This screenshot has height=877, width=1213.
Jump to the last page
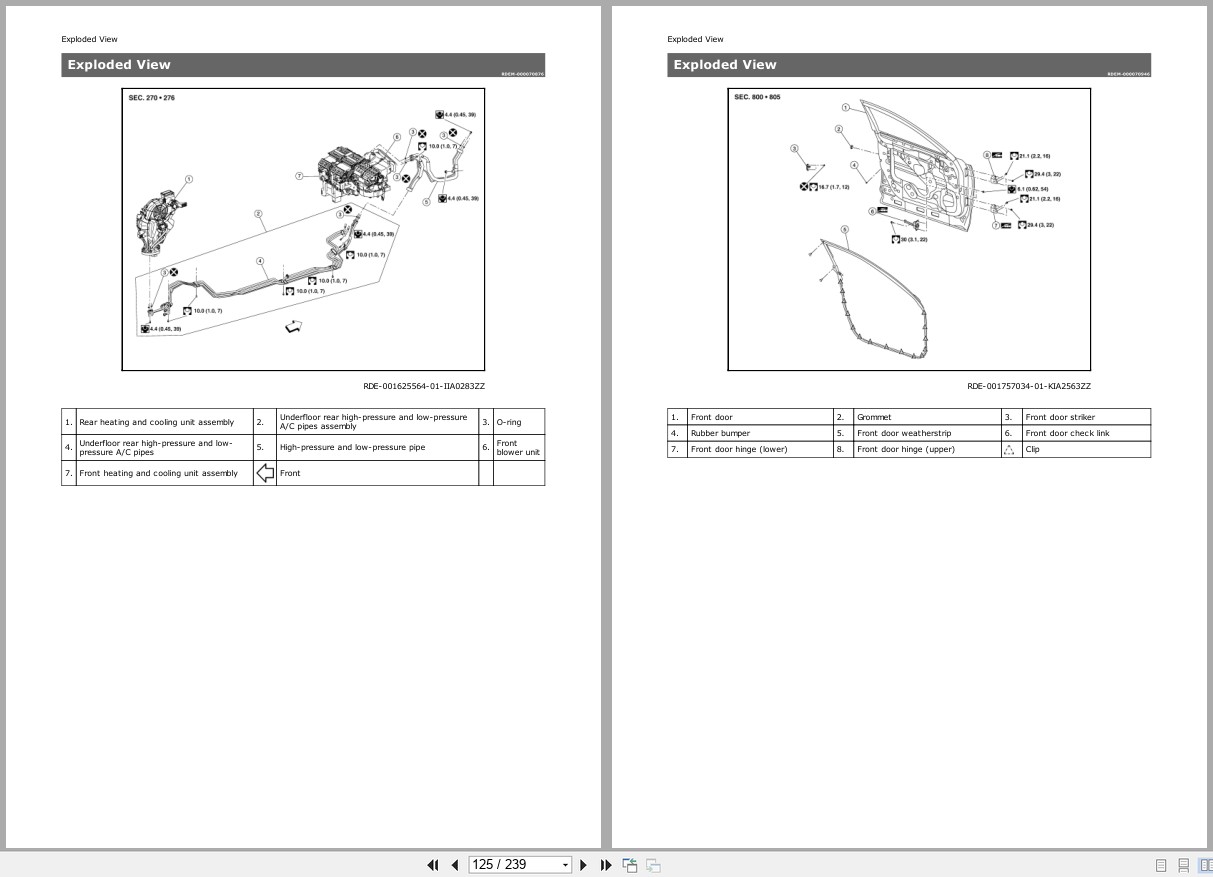coord(606,865)
